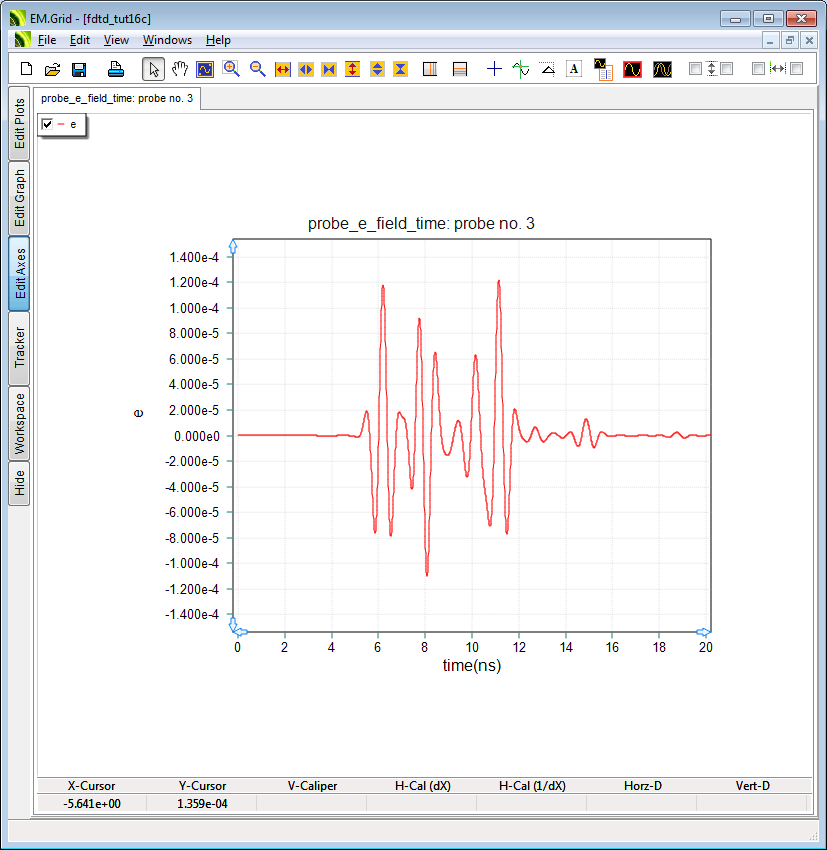Viewport: 827px width, 850px height.
Task: Click the Zoom In magnifier icon
Action: [232, 69]
